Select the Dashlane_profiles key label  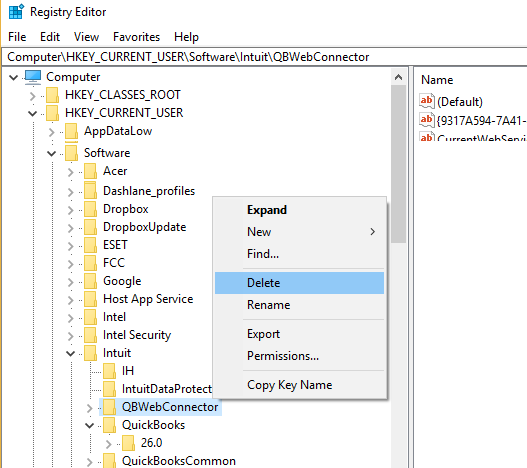149,191
